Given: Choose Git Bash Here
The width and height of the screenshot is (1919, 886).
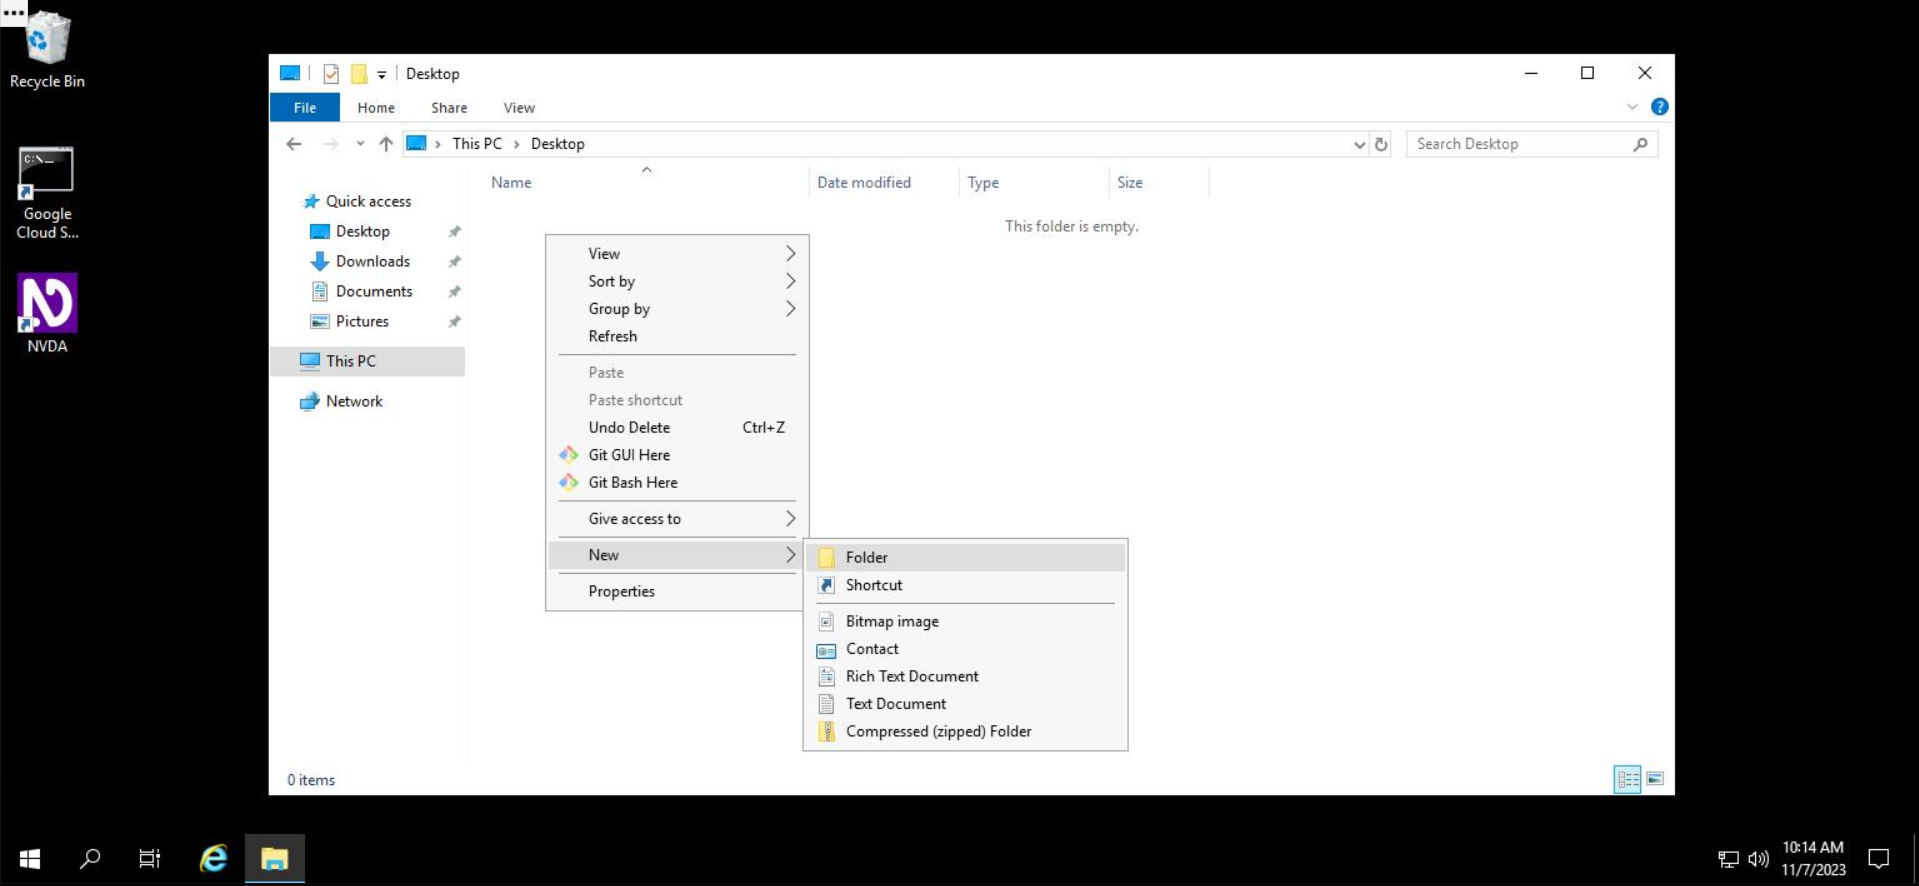Looking at the screenshot, I should (677, 482).
